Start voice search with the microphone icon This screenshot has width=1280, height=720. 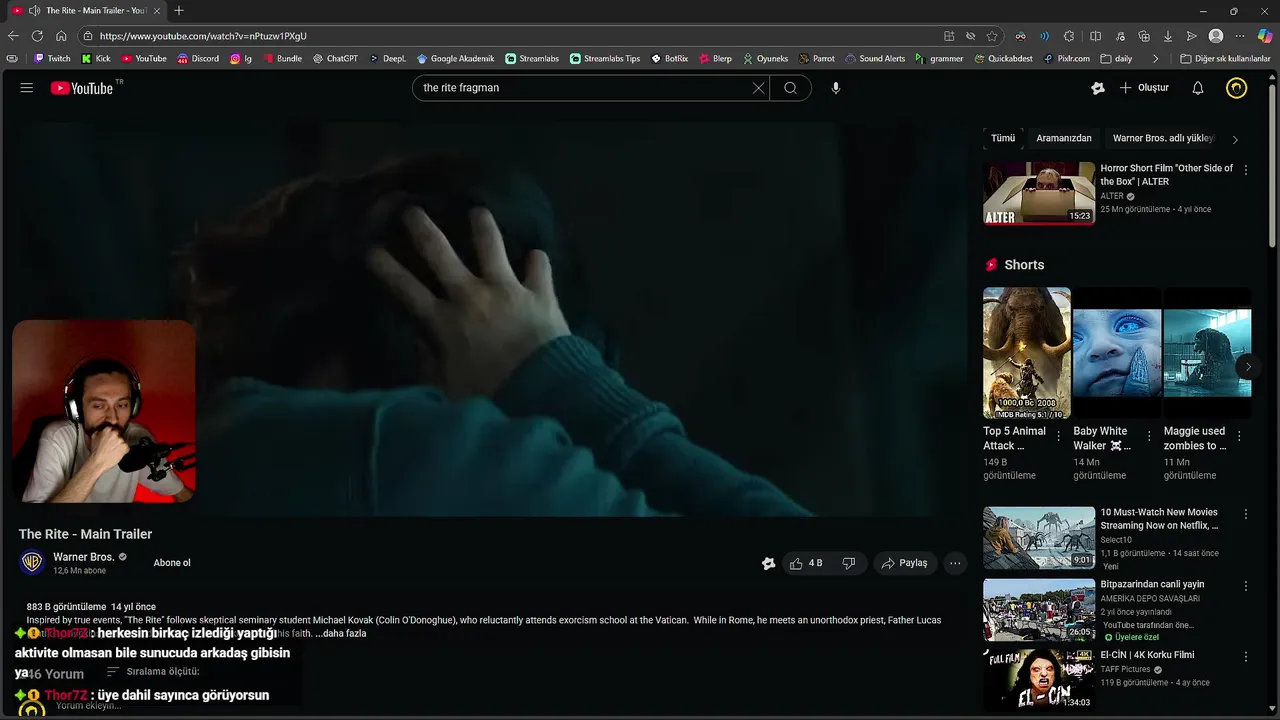tap(836, 88)
